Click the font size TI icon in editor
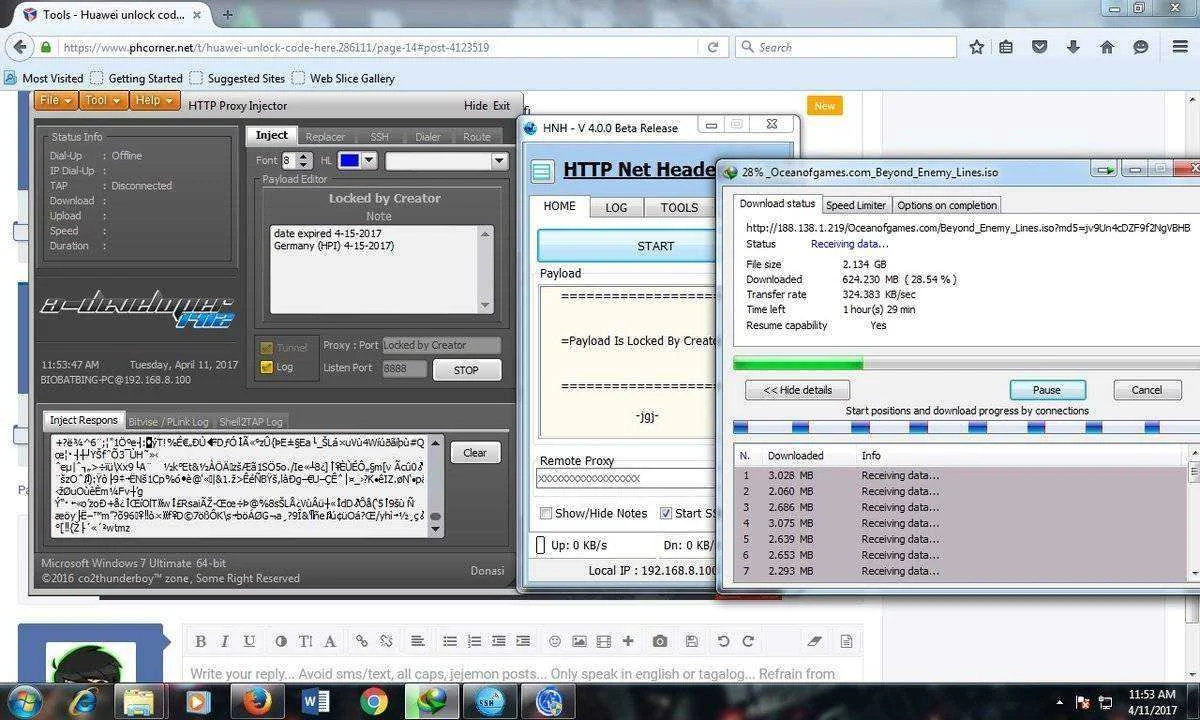The image size is (1200, 720). point(305,641)
